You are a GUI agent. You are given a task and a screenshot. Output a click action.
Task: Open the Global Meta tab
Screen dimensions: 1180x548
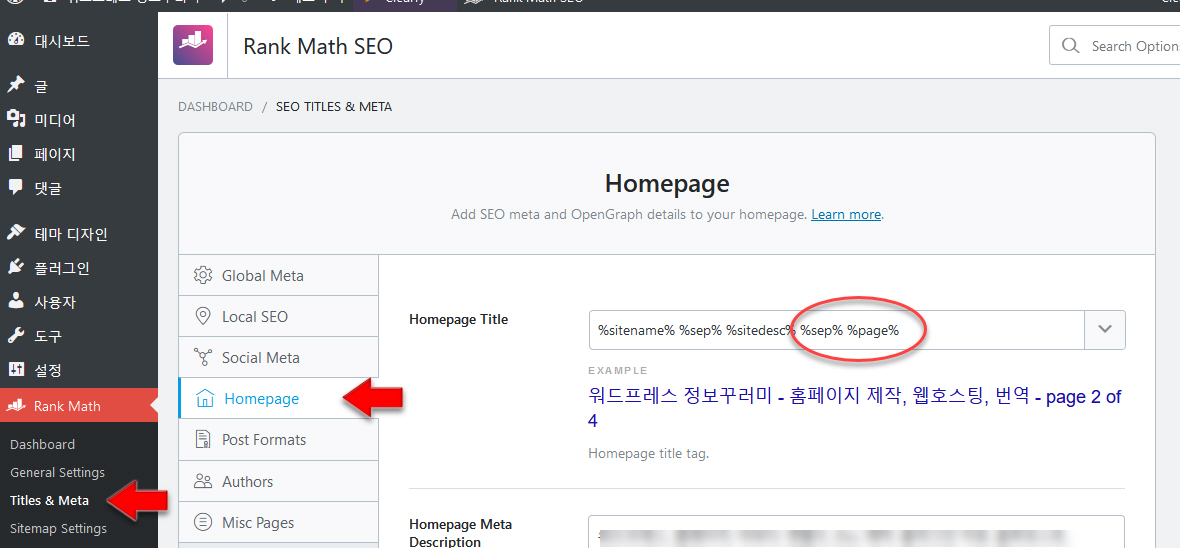[278, 276]
